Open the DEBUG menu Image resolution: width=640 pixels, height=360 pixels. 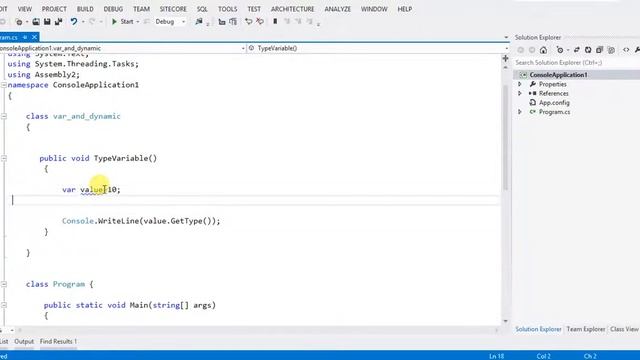pos(113,9)
